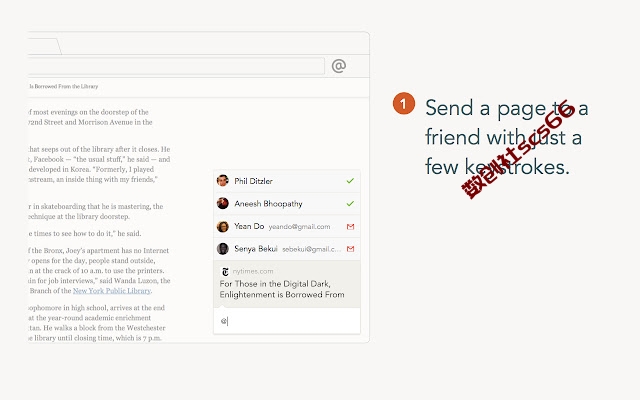Screen dimensions: 640x400
Task: Click sebekui@gmail.c... email text
Action: click(311, 249)
